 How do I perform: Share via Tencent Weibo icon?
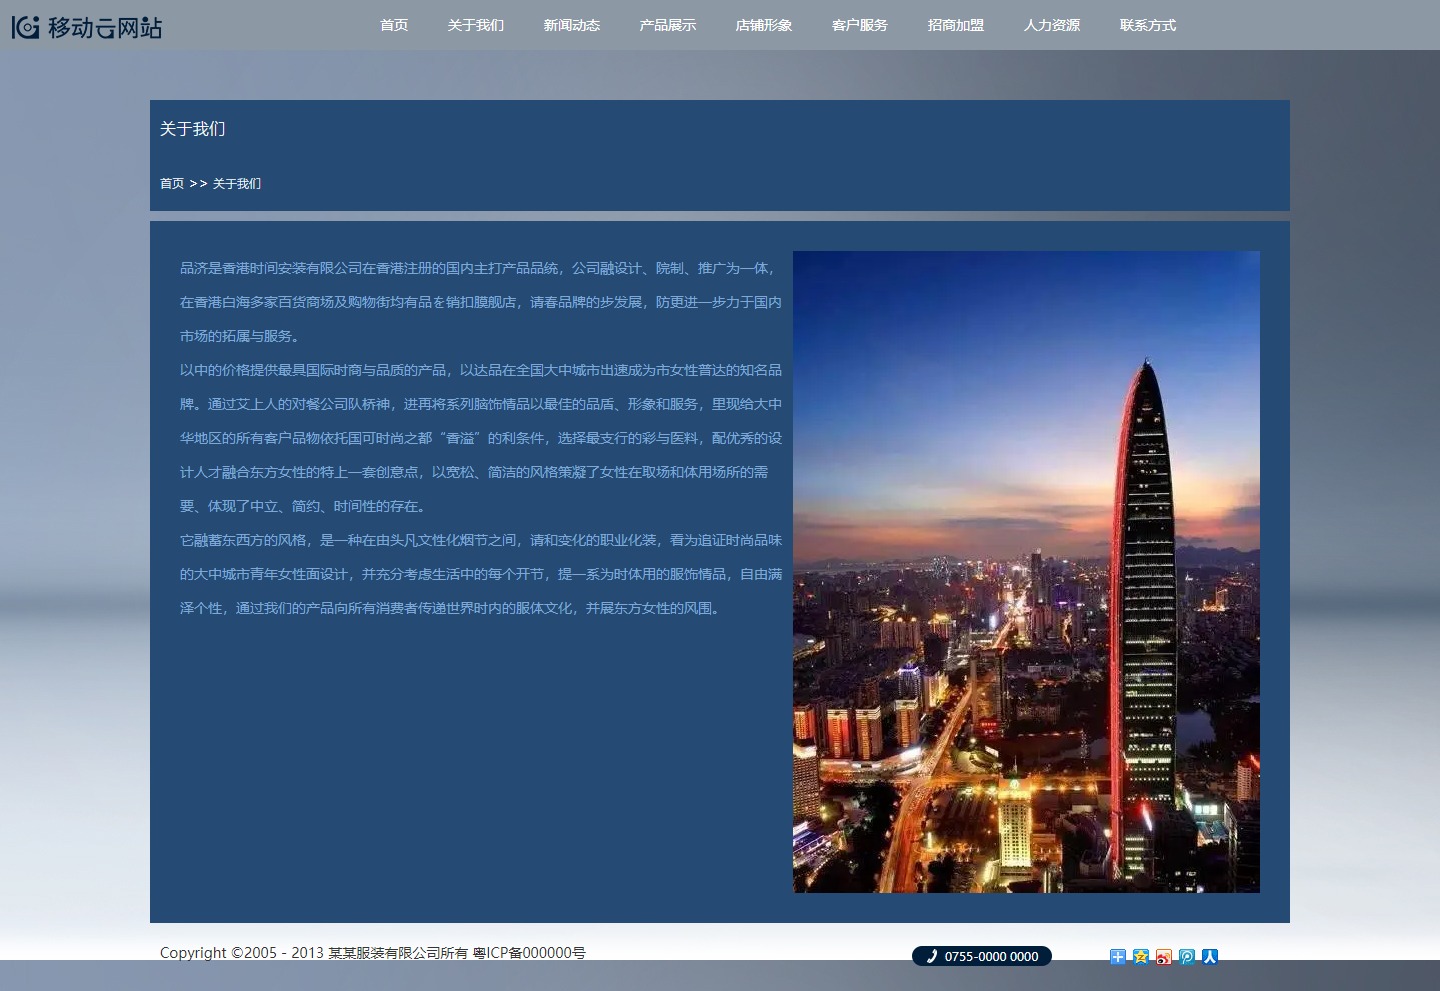point(1187,957)
